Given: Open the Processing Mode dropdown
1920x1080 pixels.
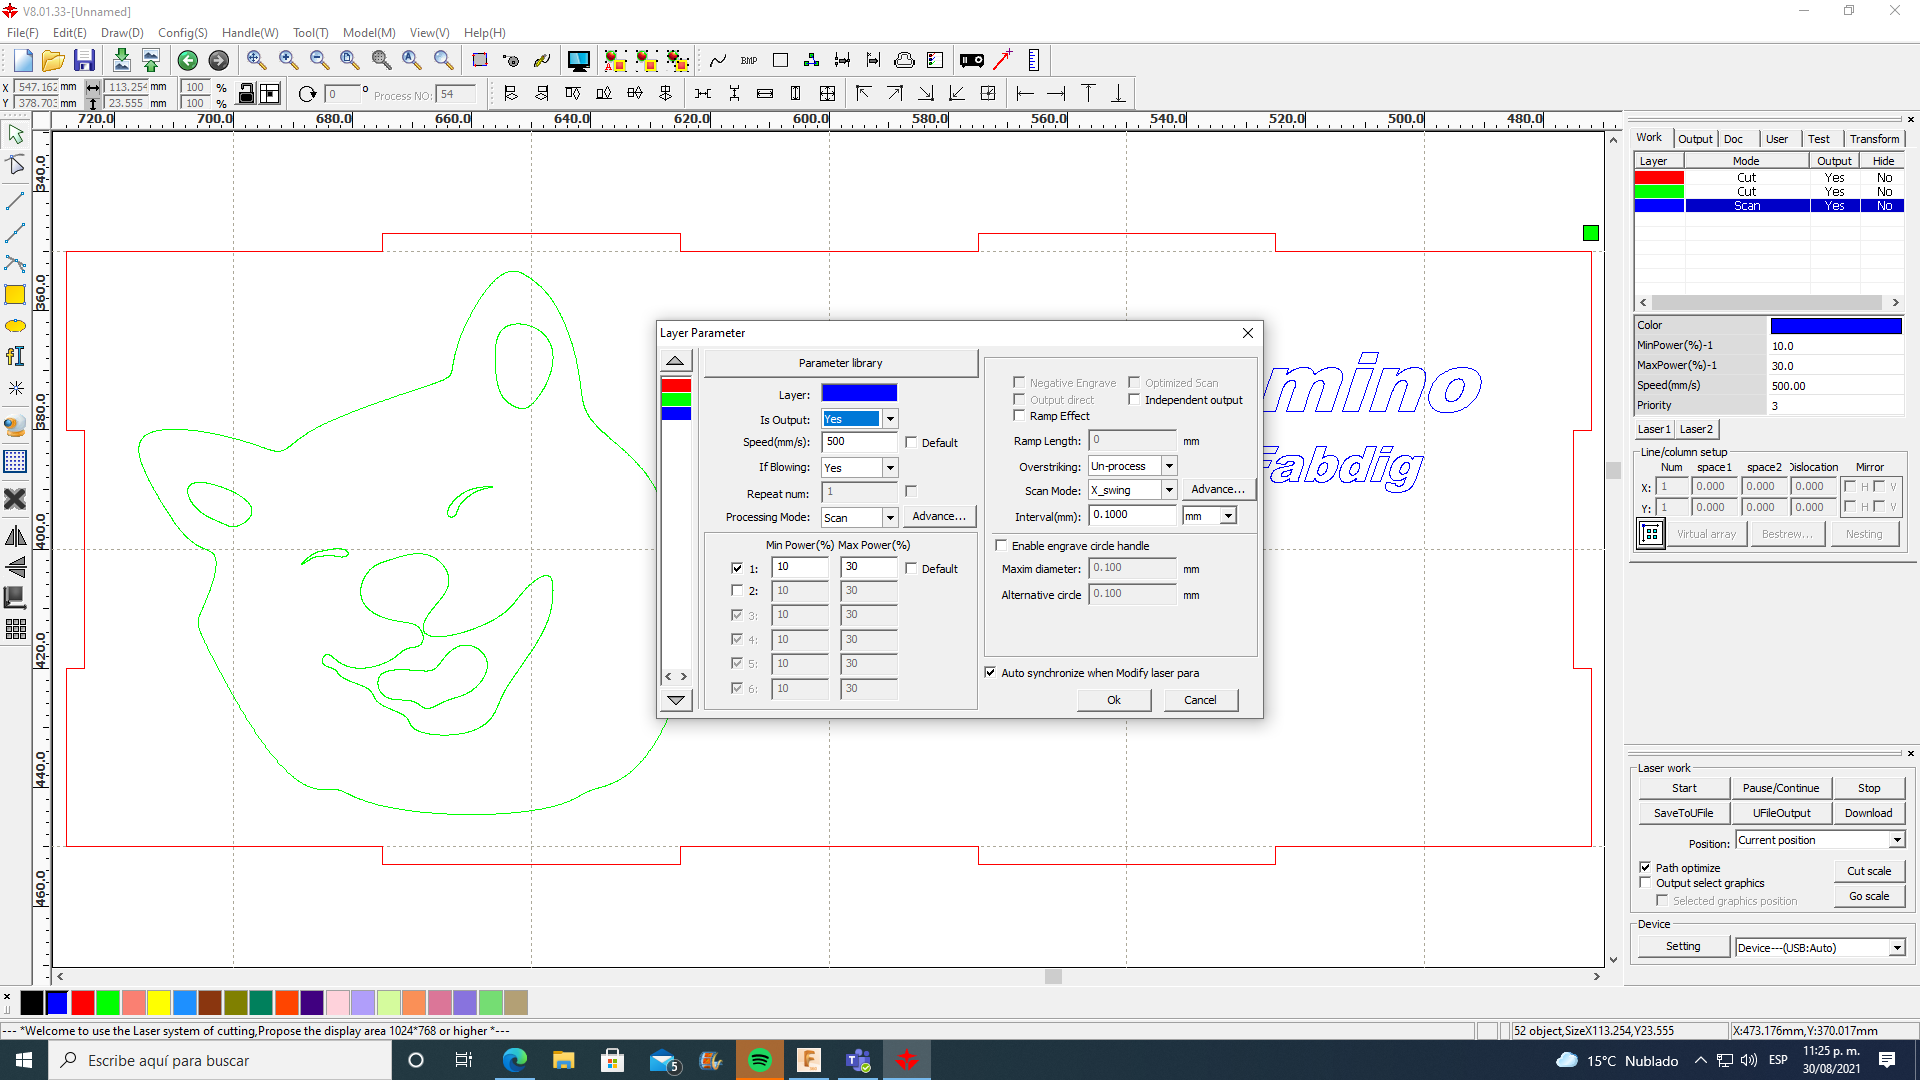Looking at the screenshot, I should [x=889, y=517].
